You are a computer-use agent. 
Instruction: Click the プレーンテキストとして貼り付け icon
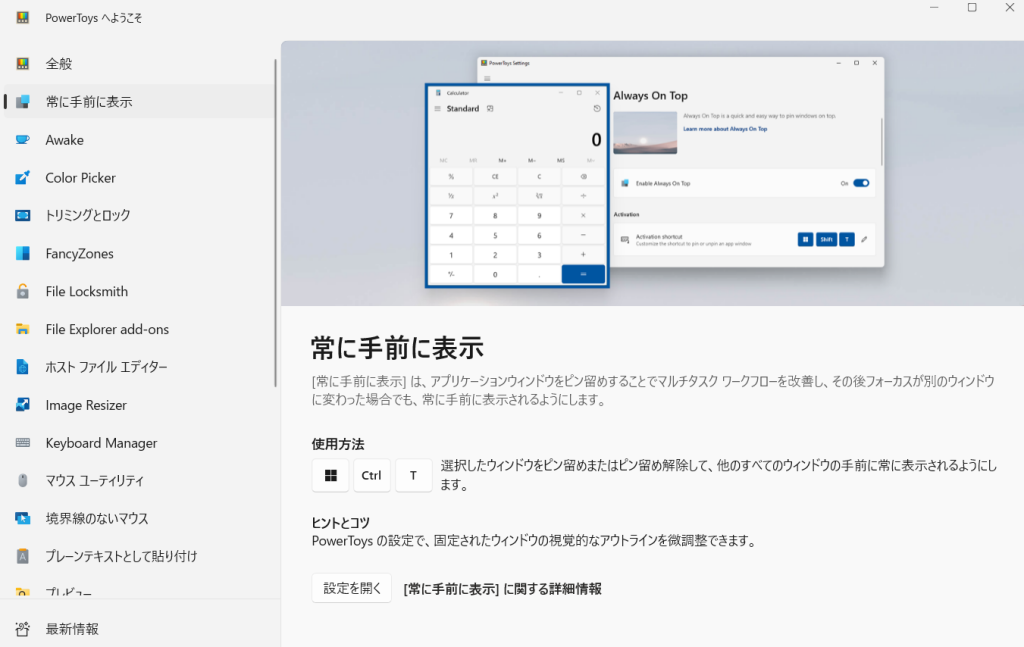coord(23,556)
